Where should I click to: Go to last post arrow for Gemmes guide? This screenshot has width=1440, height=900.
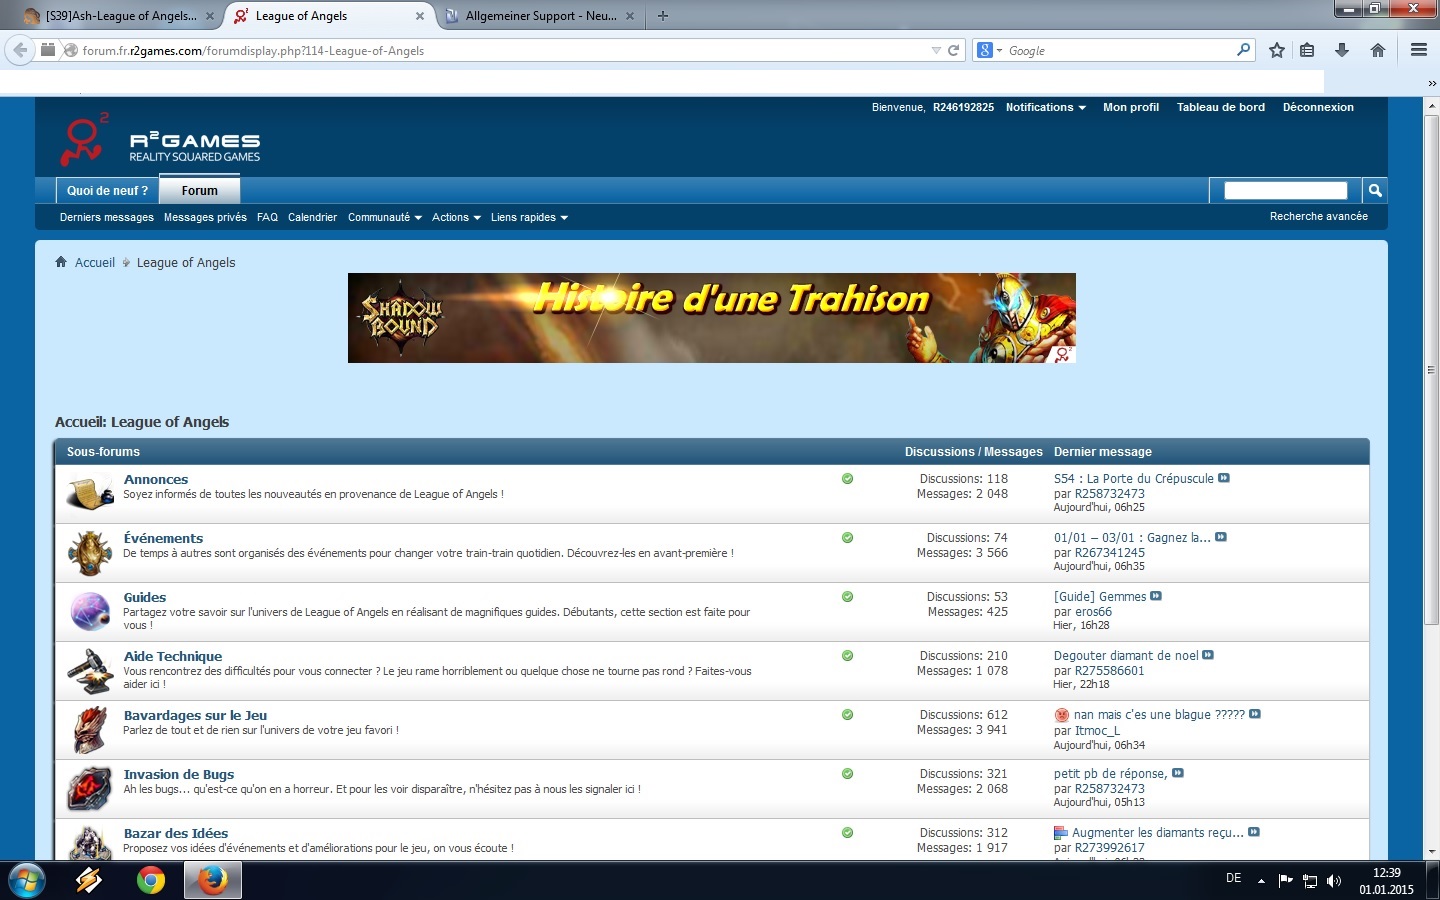coord(1156,596)
